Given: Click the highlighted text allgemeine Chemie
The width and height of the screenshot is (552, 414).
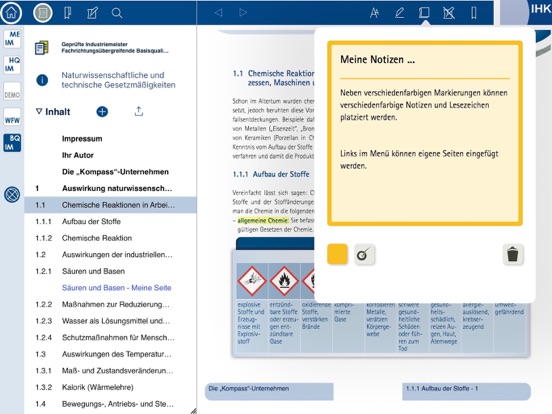Looking at the screenshot, I should [x=263, y=221].
